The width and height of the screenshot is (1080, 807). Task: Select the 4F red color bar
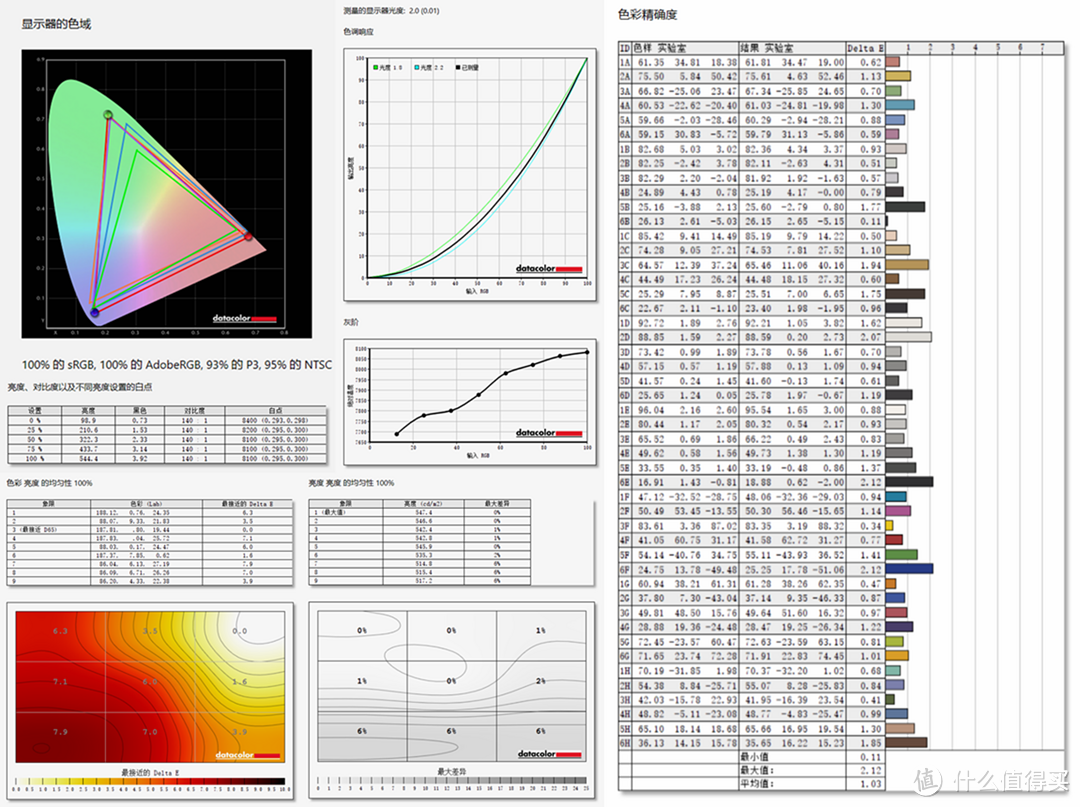(894, 540)
